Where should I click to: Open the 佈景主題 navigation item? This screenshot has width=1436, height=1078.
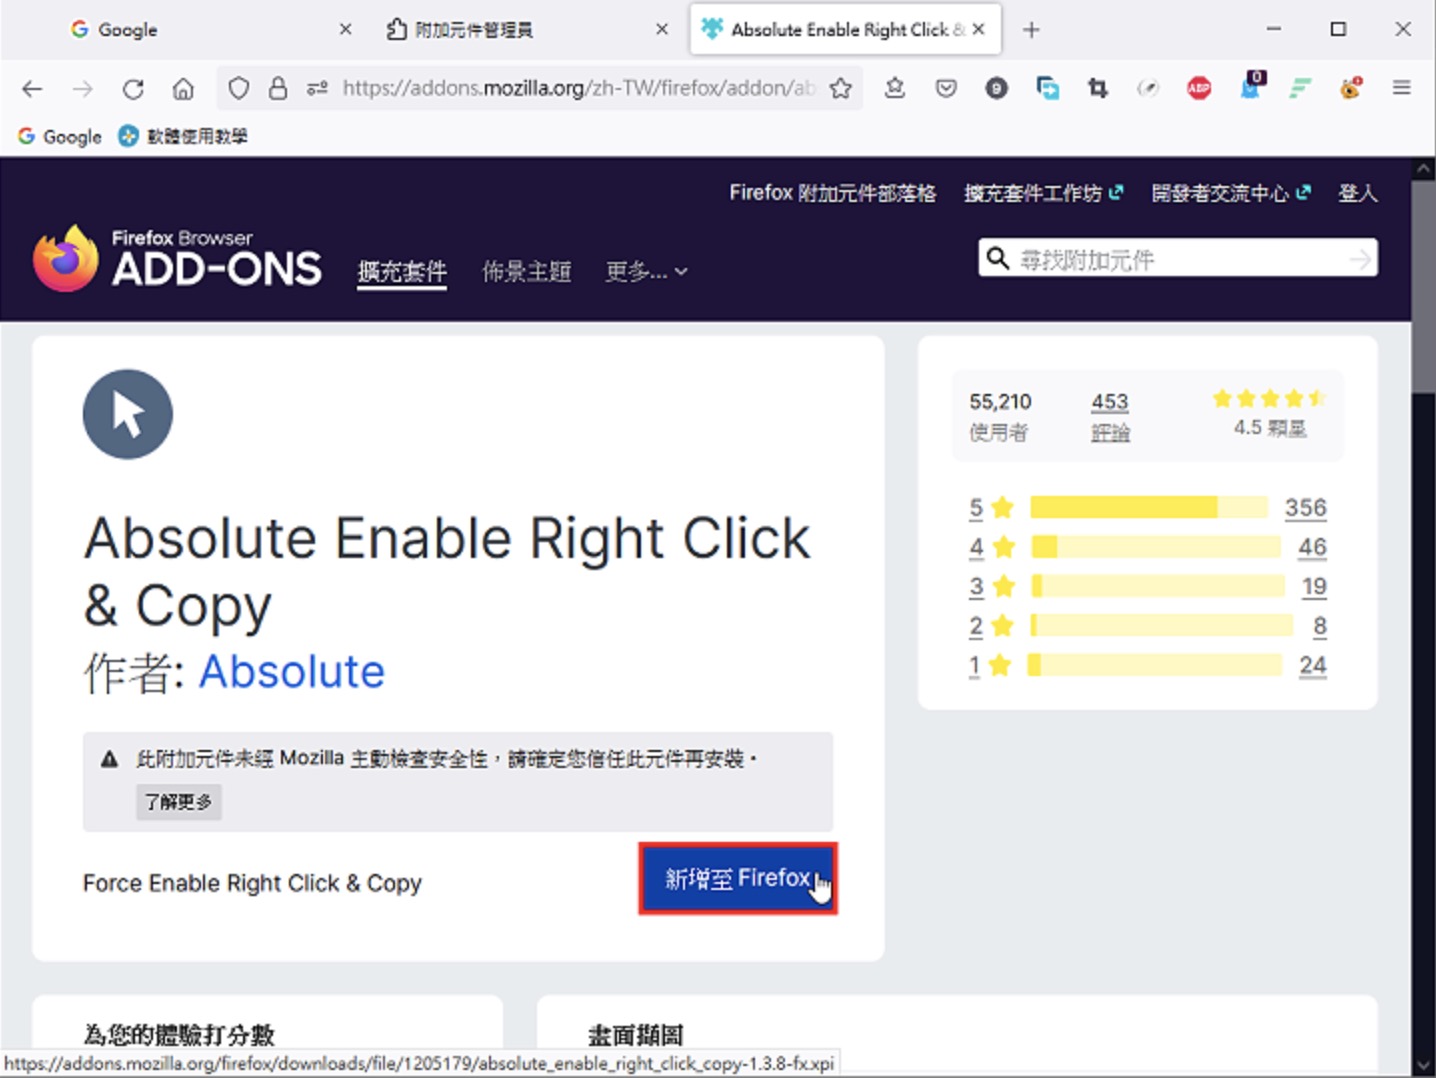(527, 271)
